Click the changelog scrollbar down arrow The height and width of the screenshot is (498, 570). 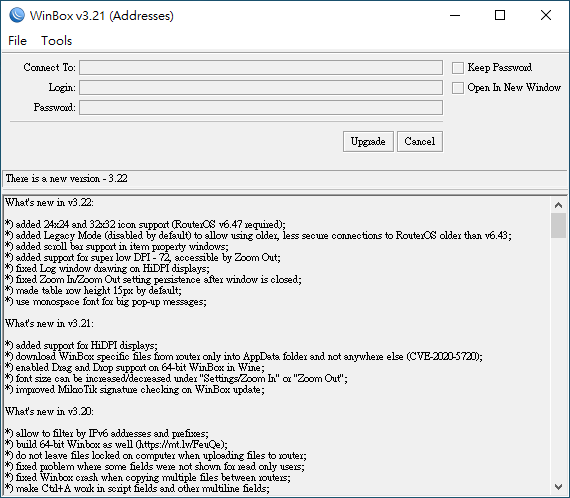click(x=558, y=486)
